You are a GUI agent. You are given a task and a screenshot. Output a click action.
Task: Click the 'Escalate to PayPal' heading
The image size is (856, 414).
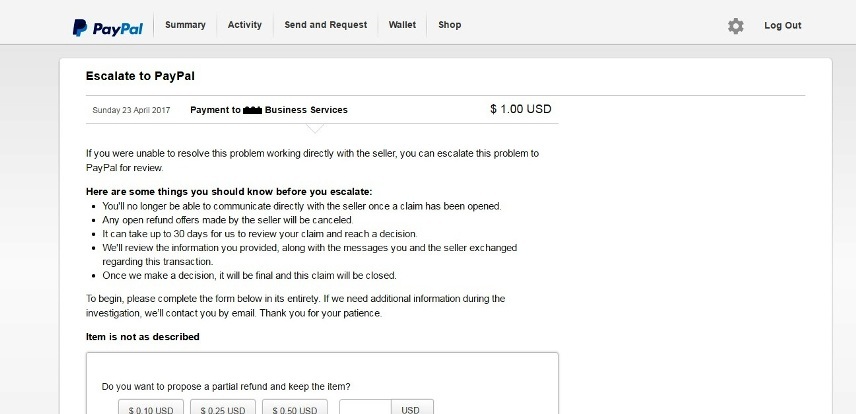coord(140,76)
